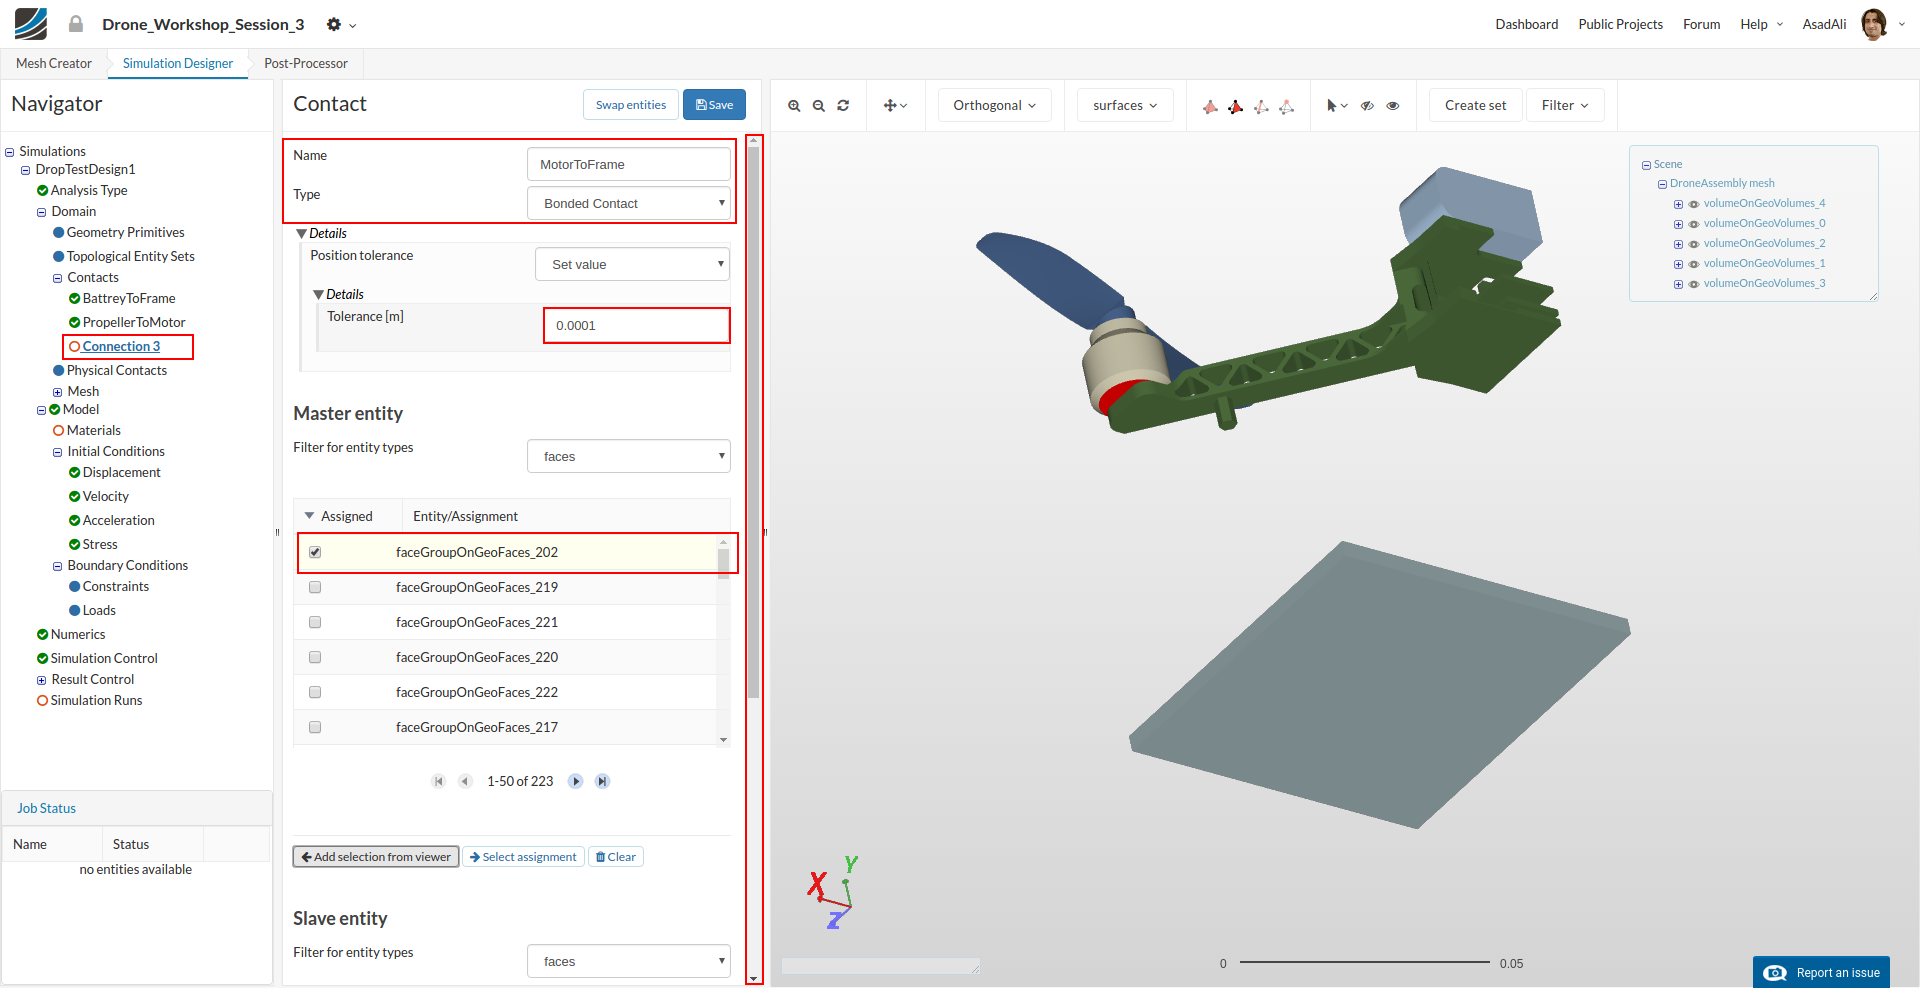Screen dimensions: 1920x988
Task: Open the project settings gear icon
Action: coord(335,24)
